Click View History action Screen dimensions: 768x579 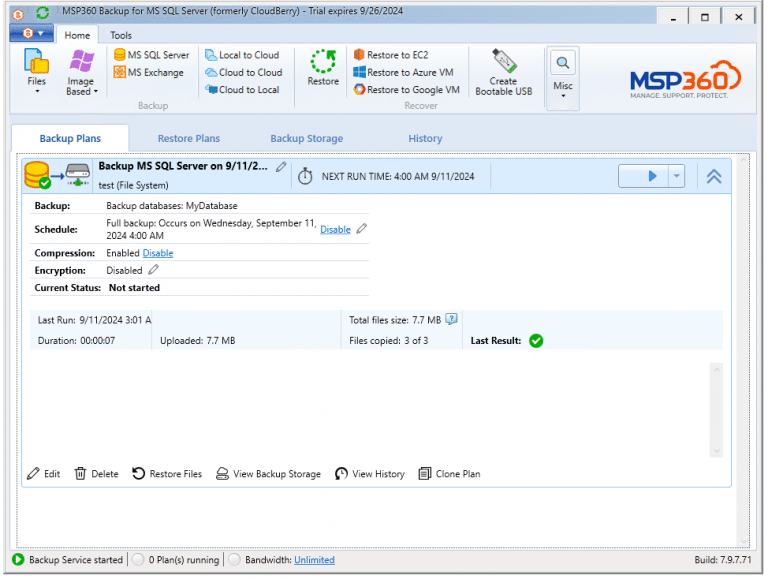[370, 474]
